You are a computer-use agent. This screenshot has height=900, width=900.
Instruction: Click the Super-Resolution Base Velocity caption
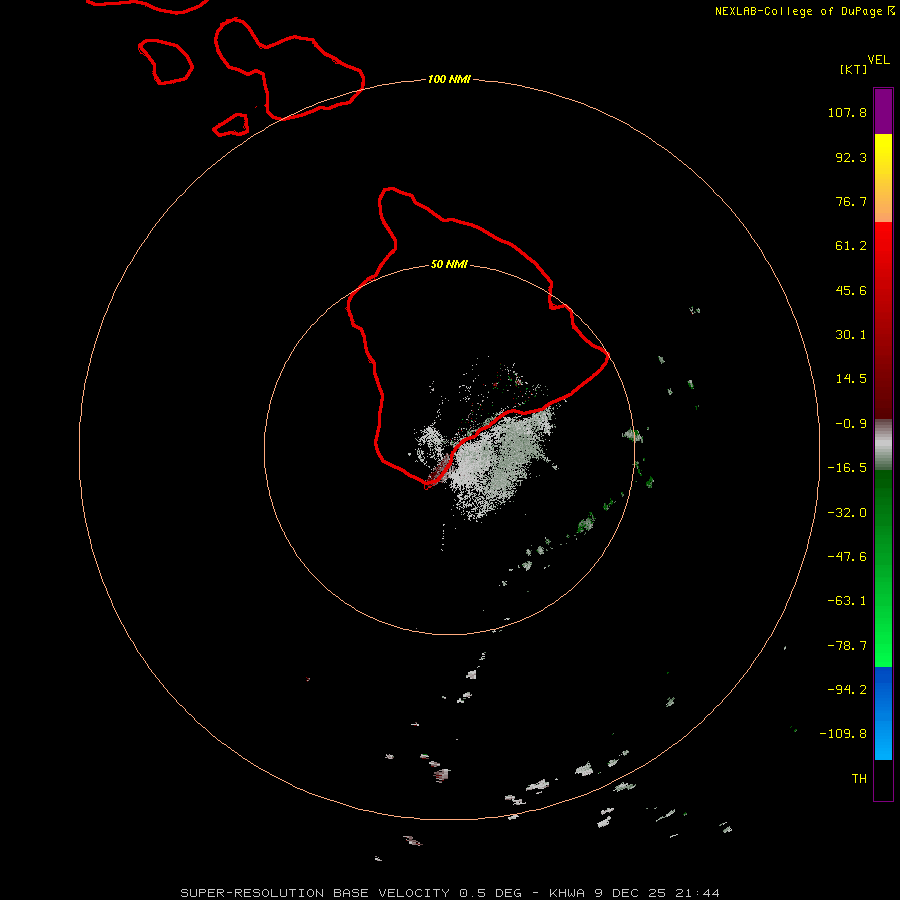[449, 893]
